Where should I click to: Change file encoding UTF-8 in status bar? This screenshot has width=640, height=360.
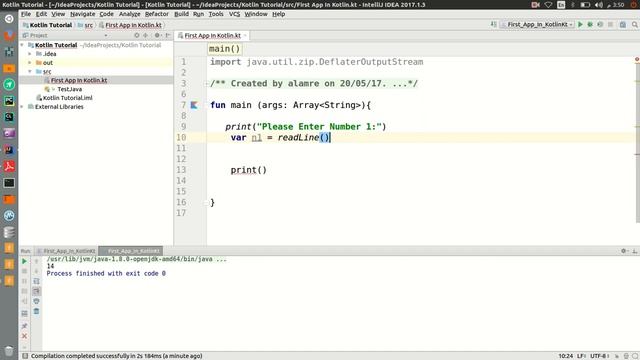[600, 356]
